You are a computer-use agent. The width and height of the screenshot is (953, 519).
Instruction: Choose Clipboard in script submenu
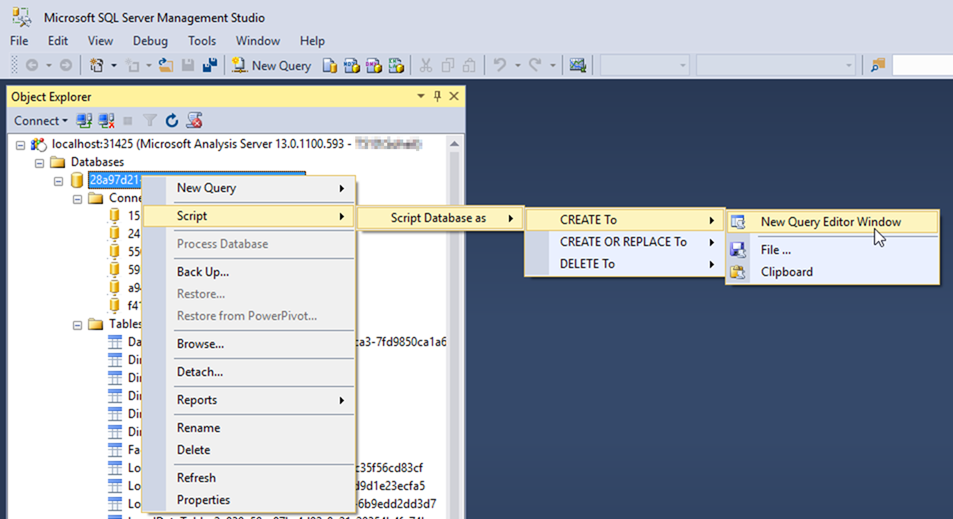tap(832, 272)
